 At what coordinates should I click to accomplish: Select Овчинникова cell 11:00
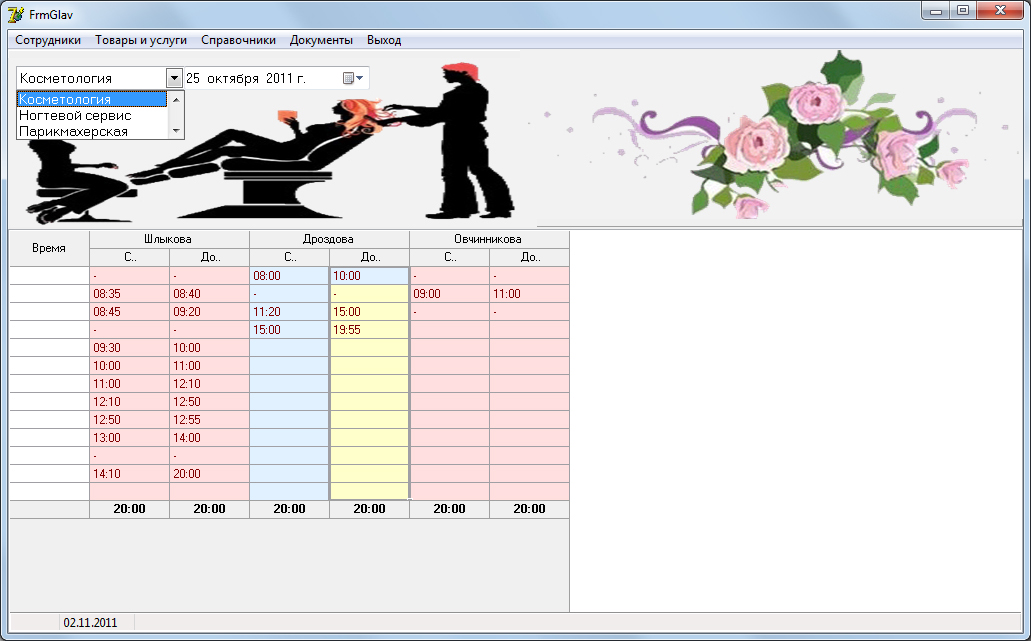(529, 294)
